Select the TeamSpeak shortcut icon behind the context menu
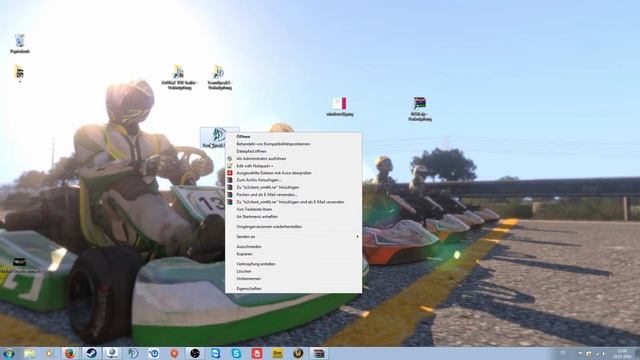640x360 pixels. pos(213,138)
